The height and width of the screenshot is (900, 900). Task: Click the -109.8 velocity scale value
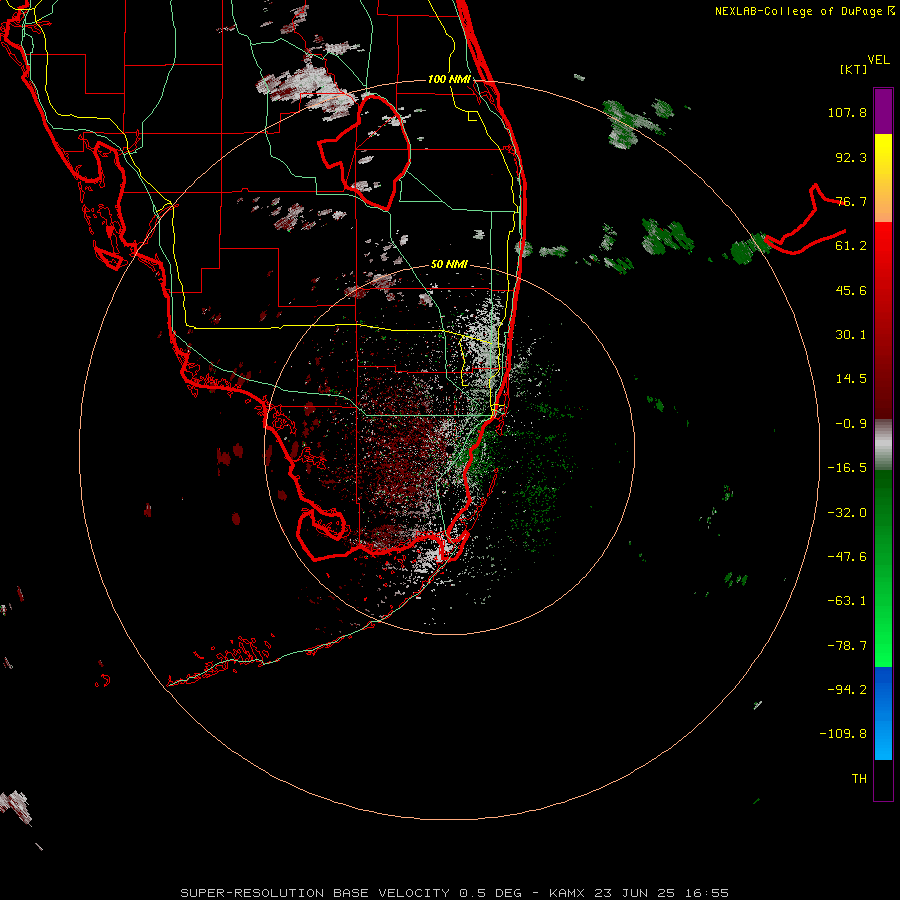coord(844,734)
